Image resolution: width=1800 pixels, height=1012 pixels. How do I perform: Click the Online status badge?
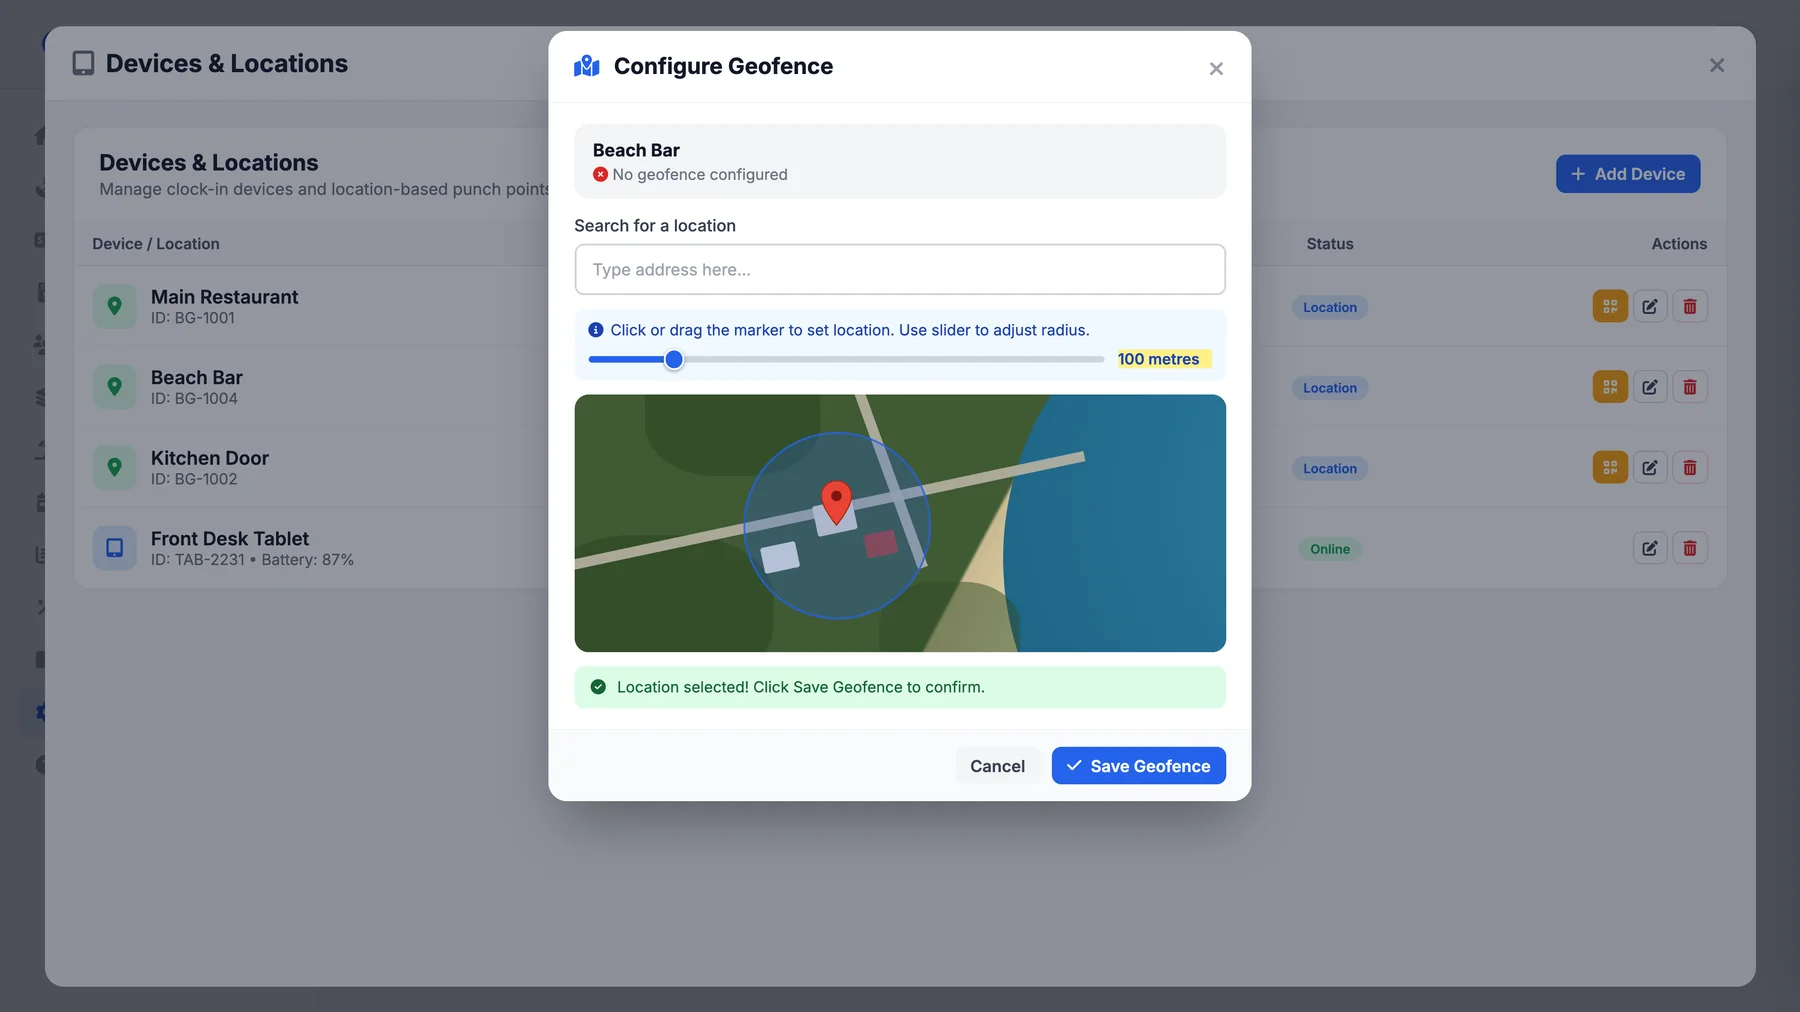[x=1330, y=549]
